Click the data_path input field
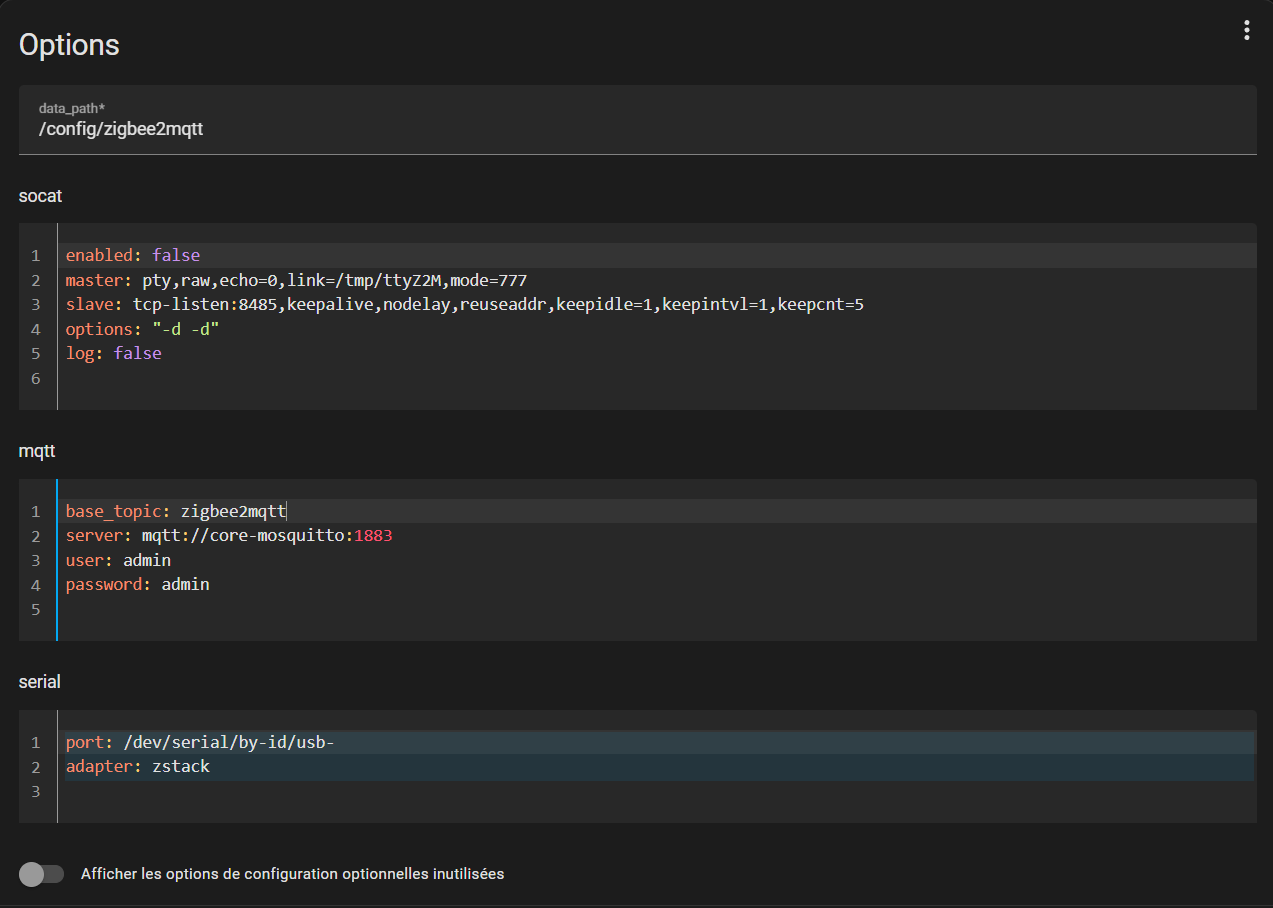The width and height of the screenshot is (1273, 908). tap(637, 119)
